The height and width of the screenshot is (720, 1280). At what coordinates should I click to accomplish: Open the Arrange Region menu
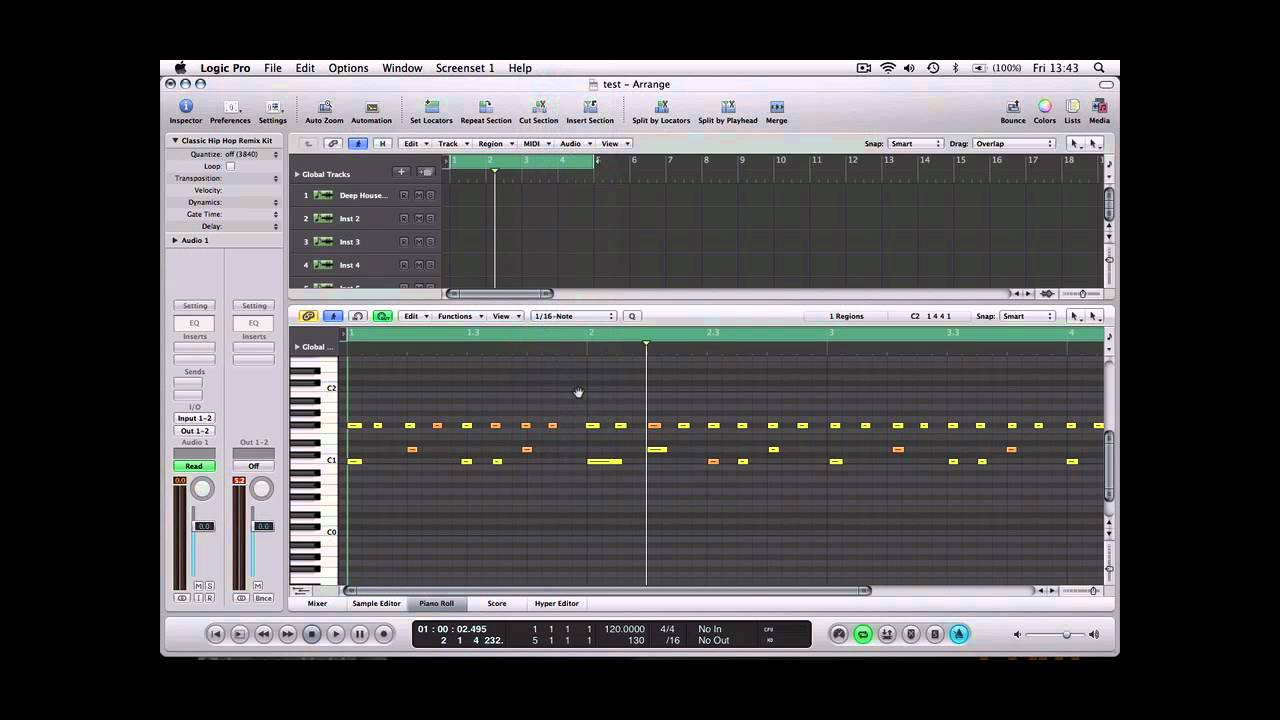[x=495, y=144]
